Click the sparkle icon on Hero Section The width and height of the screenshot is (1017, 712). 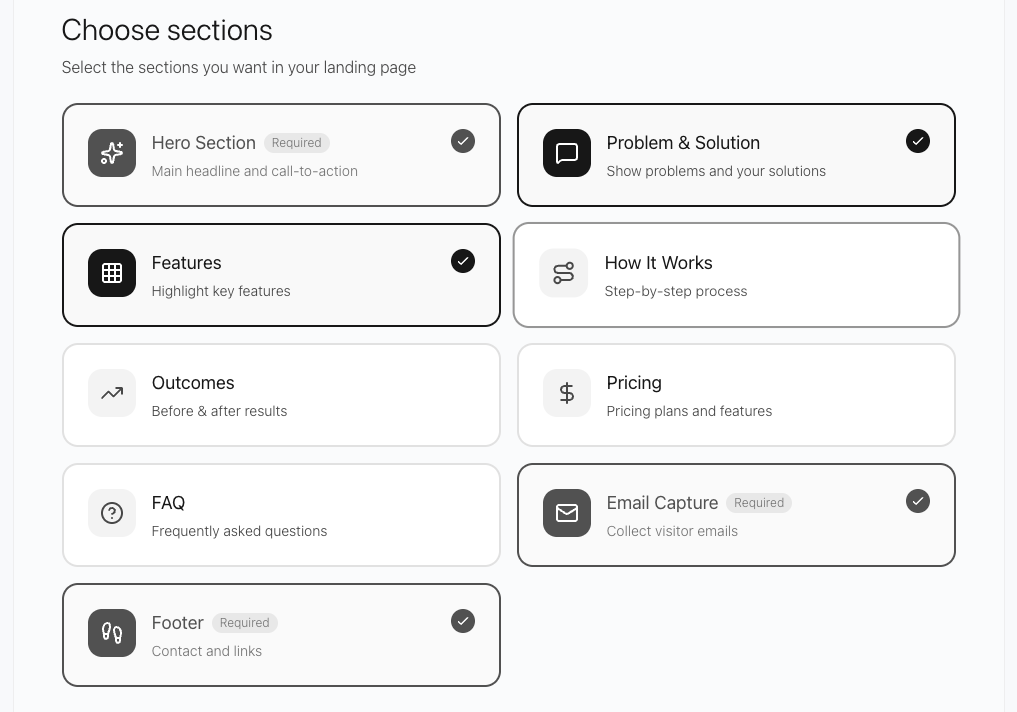tap(111, 153)
